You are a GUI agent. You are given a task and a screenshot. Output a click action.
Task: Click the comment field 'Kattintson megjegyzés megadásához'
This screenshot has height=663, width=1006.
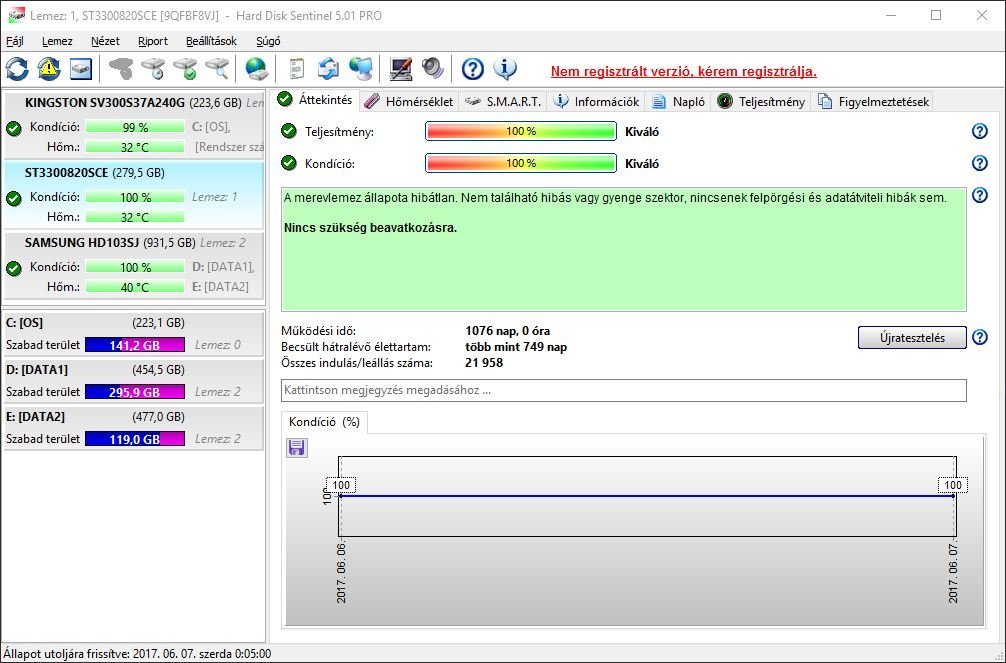(x=624, y=390)
